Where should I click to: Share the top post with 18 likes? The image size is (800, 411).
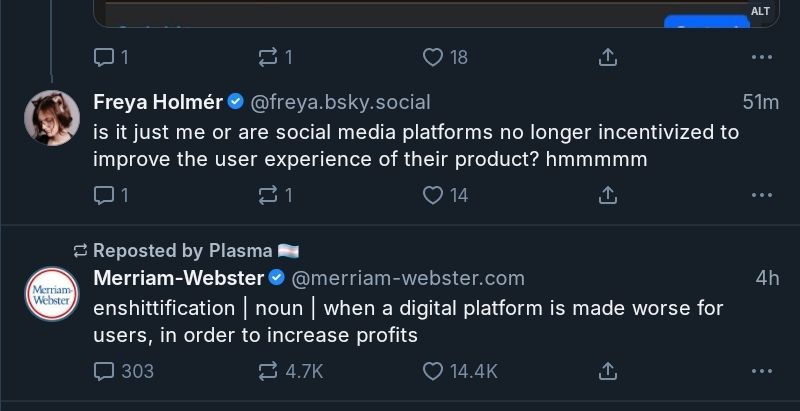click(x=607, y=58)
